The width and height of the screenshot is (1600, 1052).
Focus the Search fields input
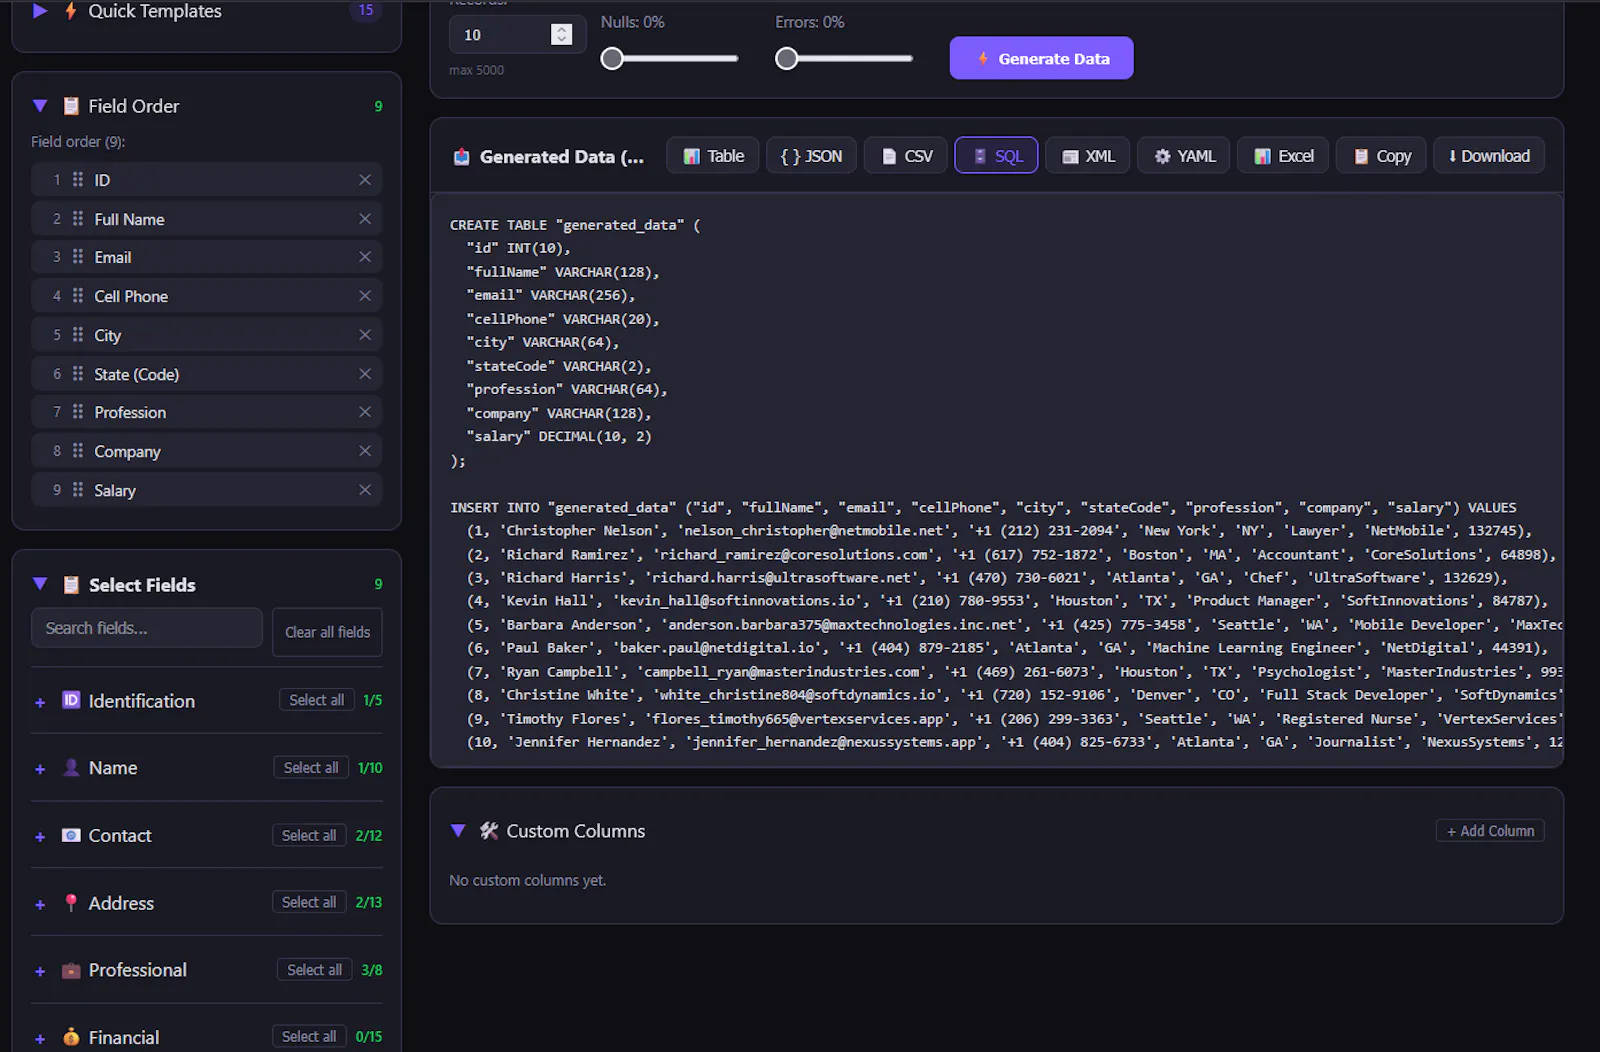[x=147, y=628]
